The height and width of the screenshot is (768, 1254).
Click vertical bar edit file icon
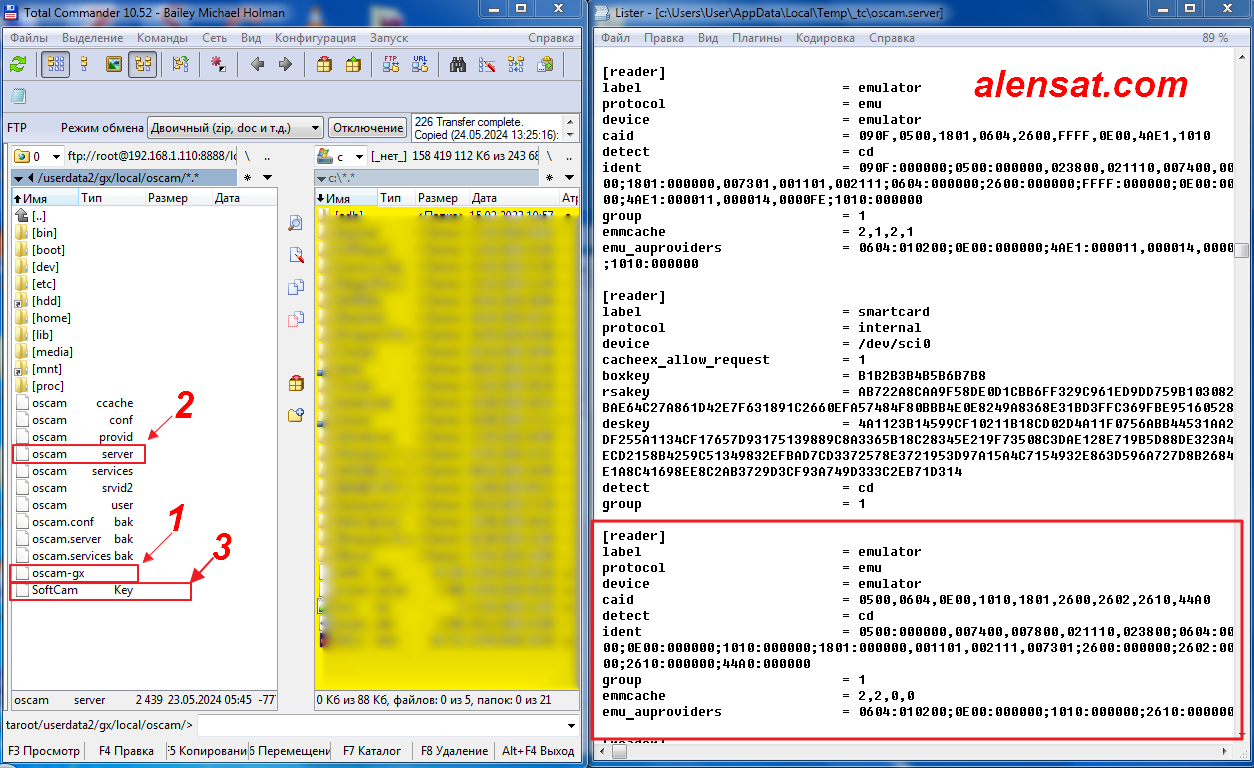(296, 254)
